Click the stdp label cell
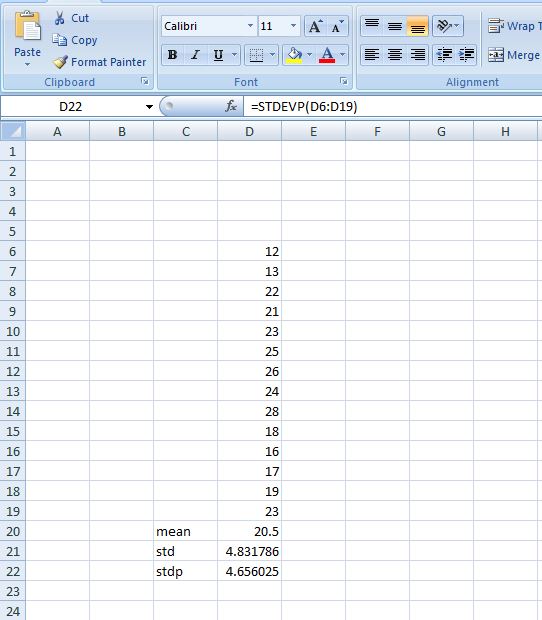The width and height of the screenshot is (542, 620). (185, 571)
